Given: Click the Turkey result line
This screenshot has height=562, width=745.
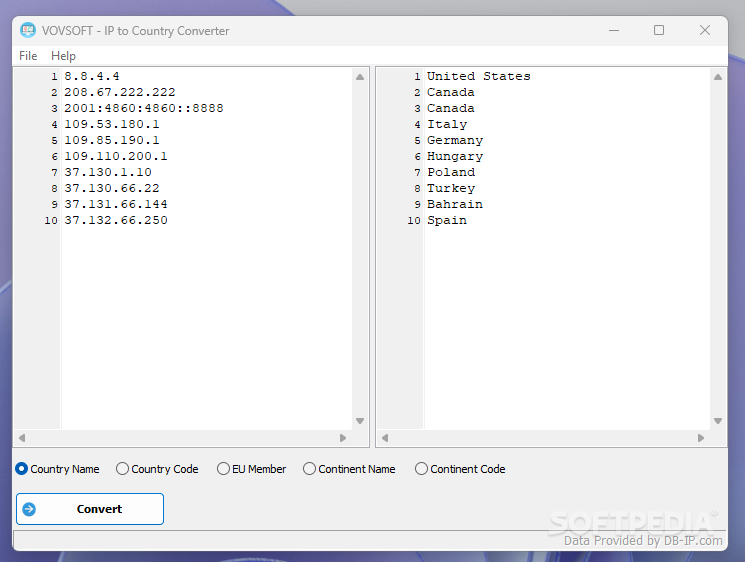Looking at the screenshot, I should 451,189.
